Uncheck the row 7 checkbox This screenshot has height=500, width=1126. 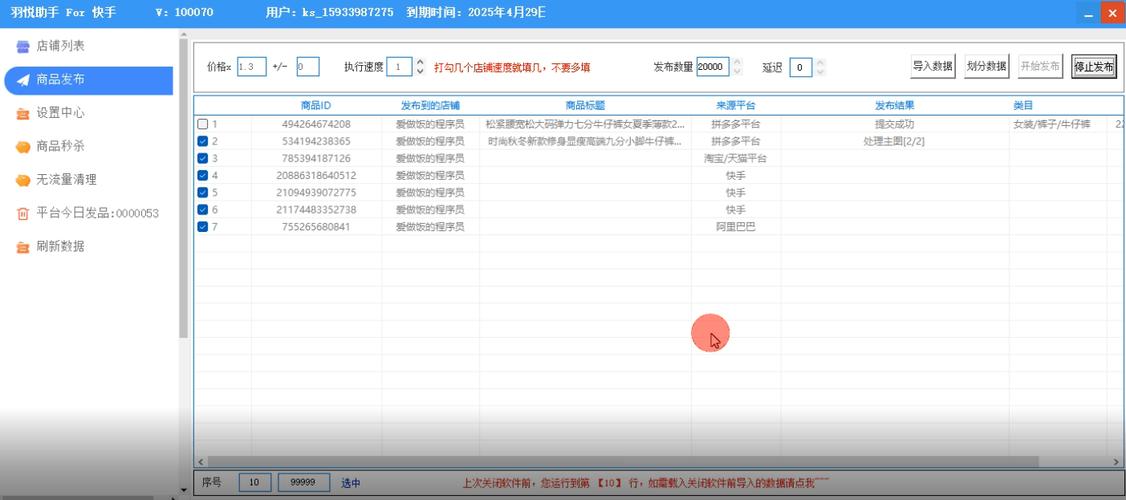[x=203, y=227]
